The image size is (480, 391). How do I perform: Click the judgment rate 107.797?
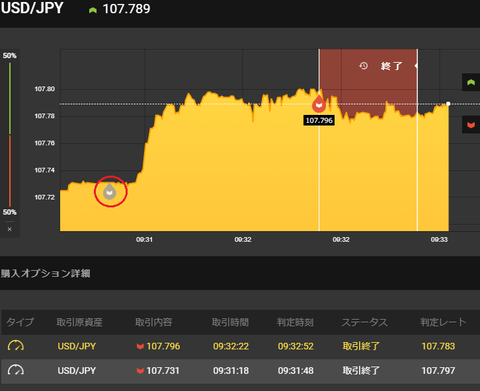[x=438, y=371]
